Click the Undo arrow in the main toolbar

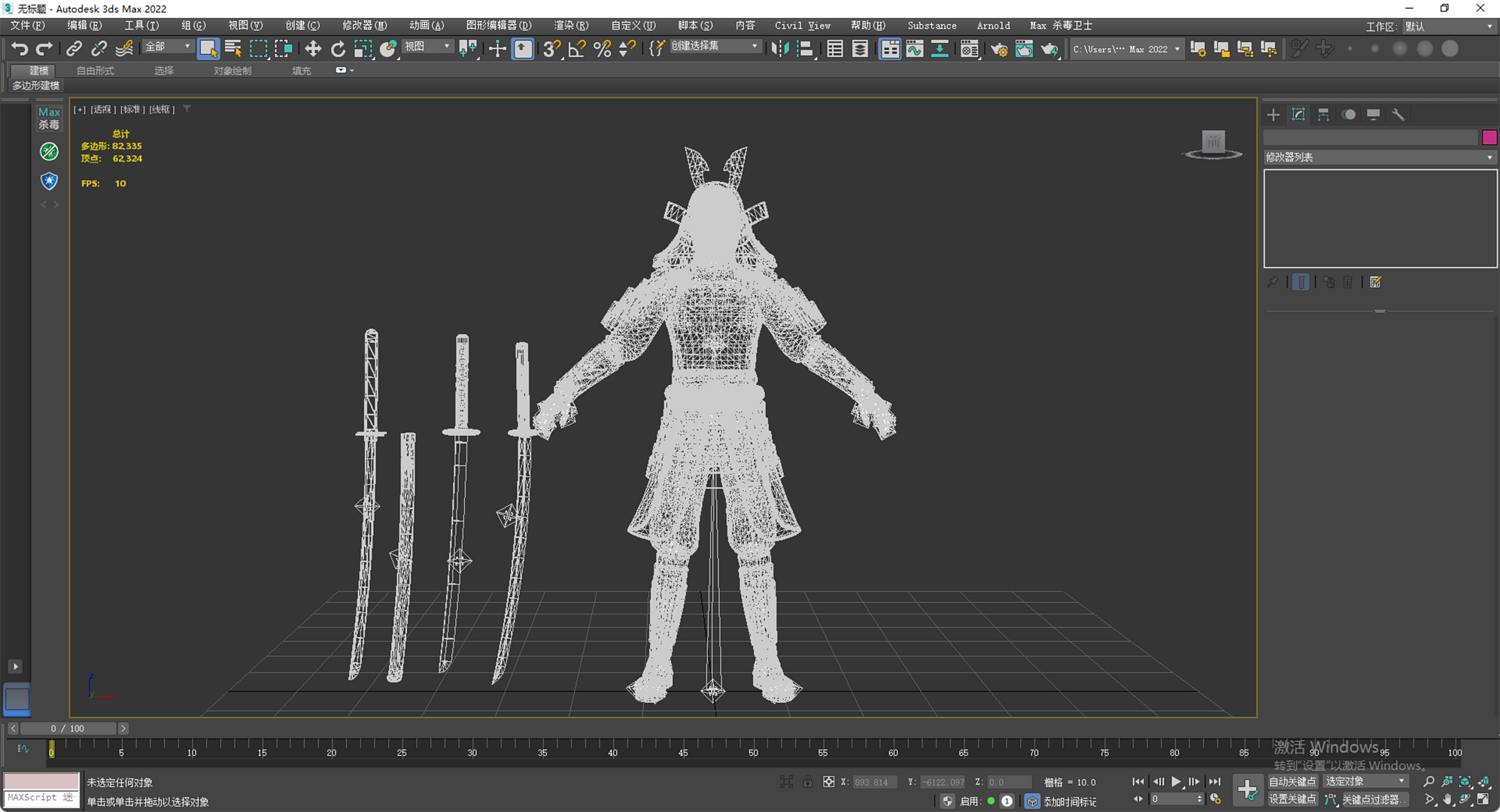(x=20, y=48)
